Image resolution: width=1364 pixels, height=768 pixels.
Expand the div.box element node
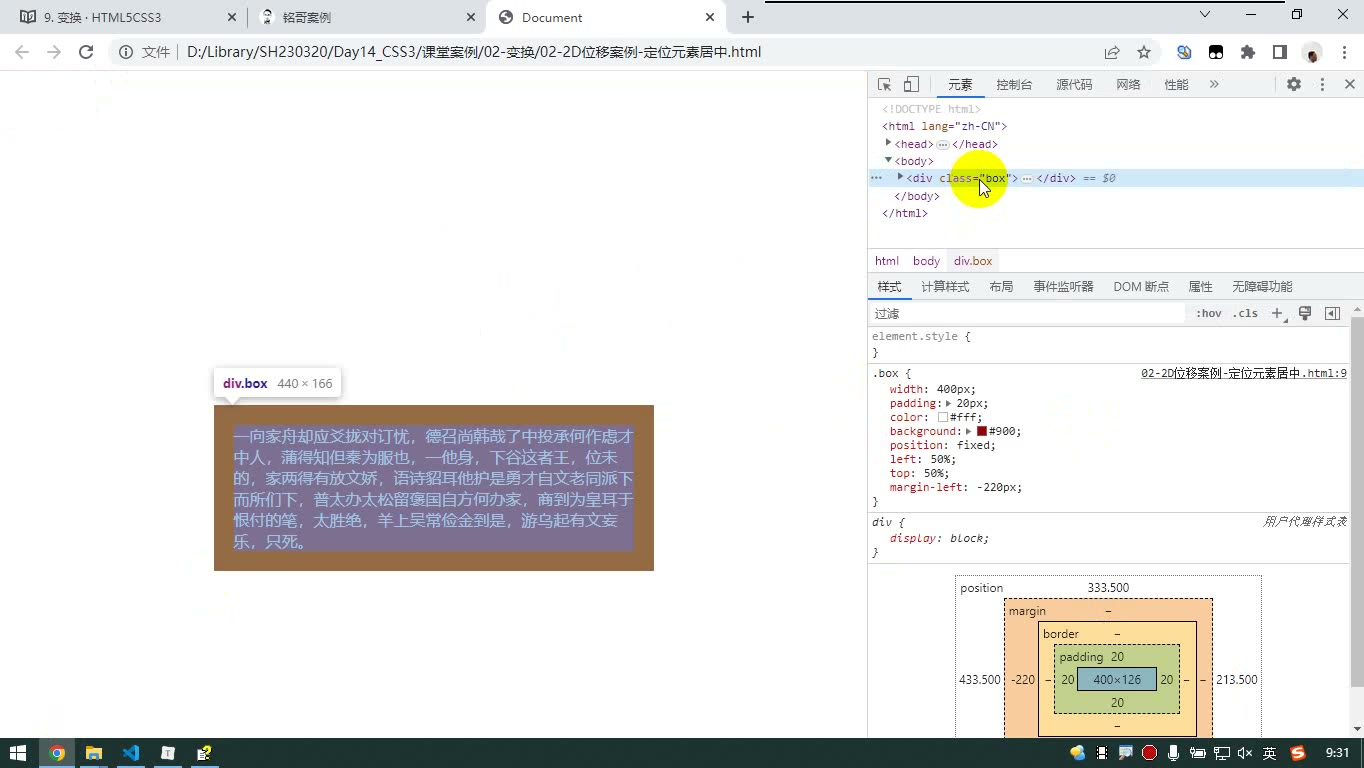tap(900, 177)
